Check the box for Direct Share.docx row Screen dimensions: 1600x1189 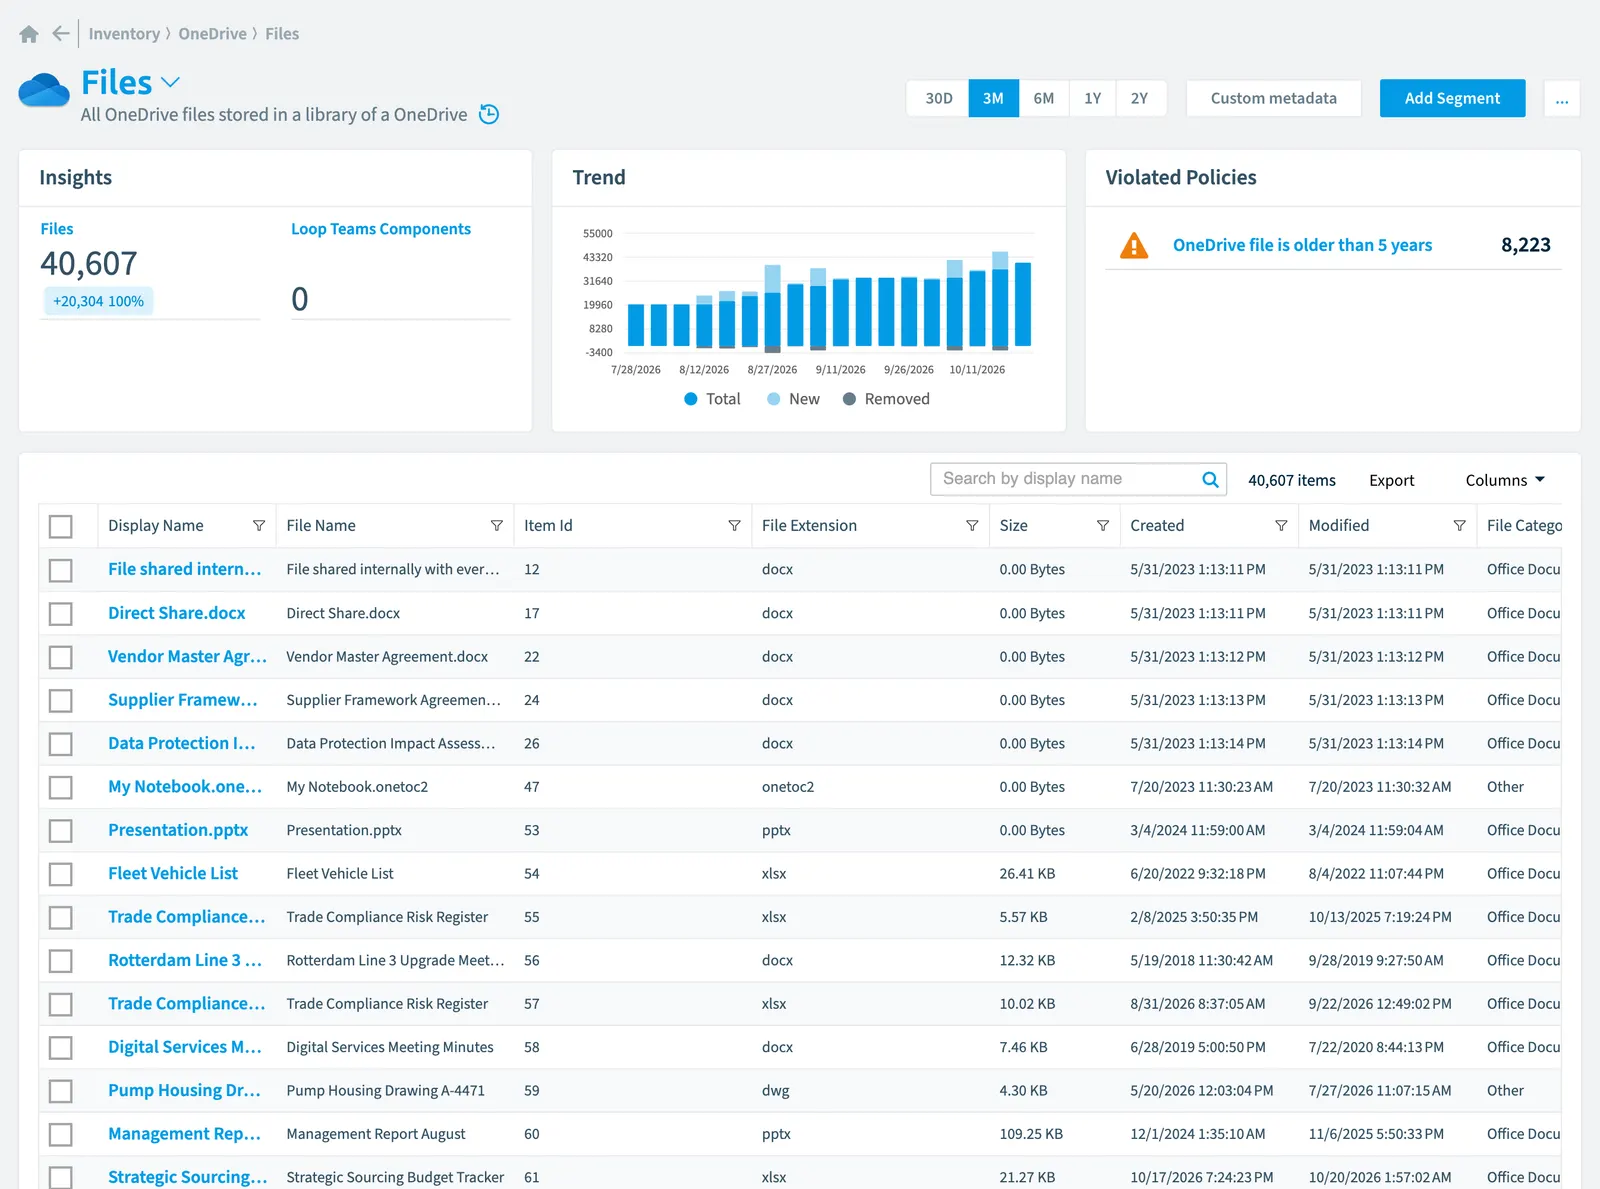coord(61,613)
